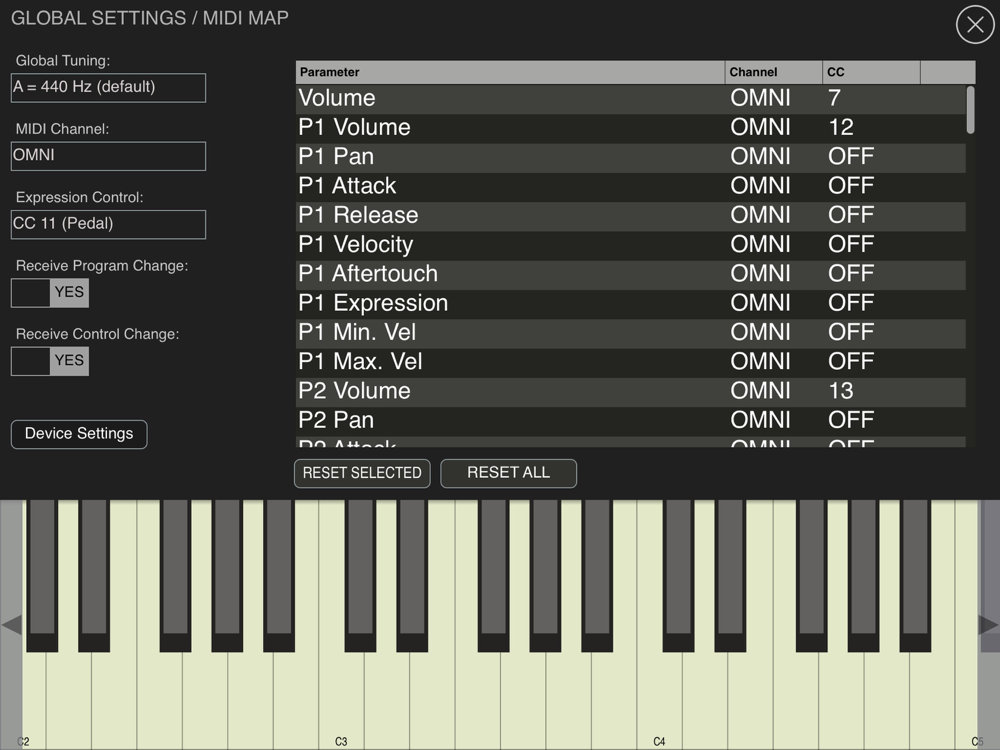Play the C4 white key
This screenshot has width=1000, height=750.
(659, 702)
